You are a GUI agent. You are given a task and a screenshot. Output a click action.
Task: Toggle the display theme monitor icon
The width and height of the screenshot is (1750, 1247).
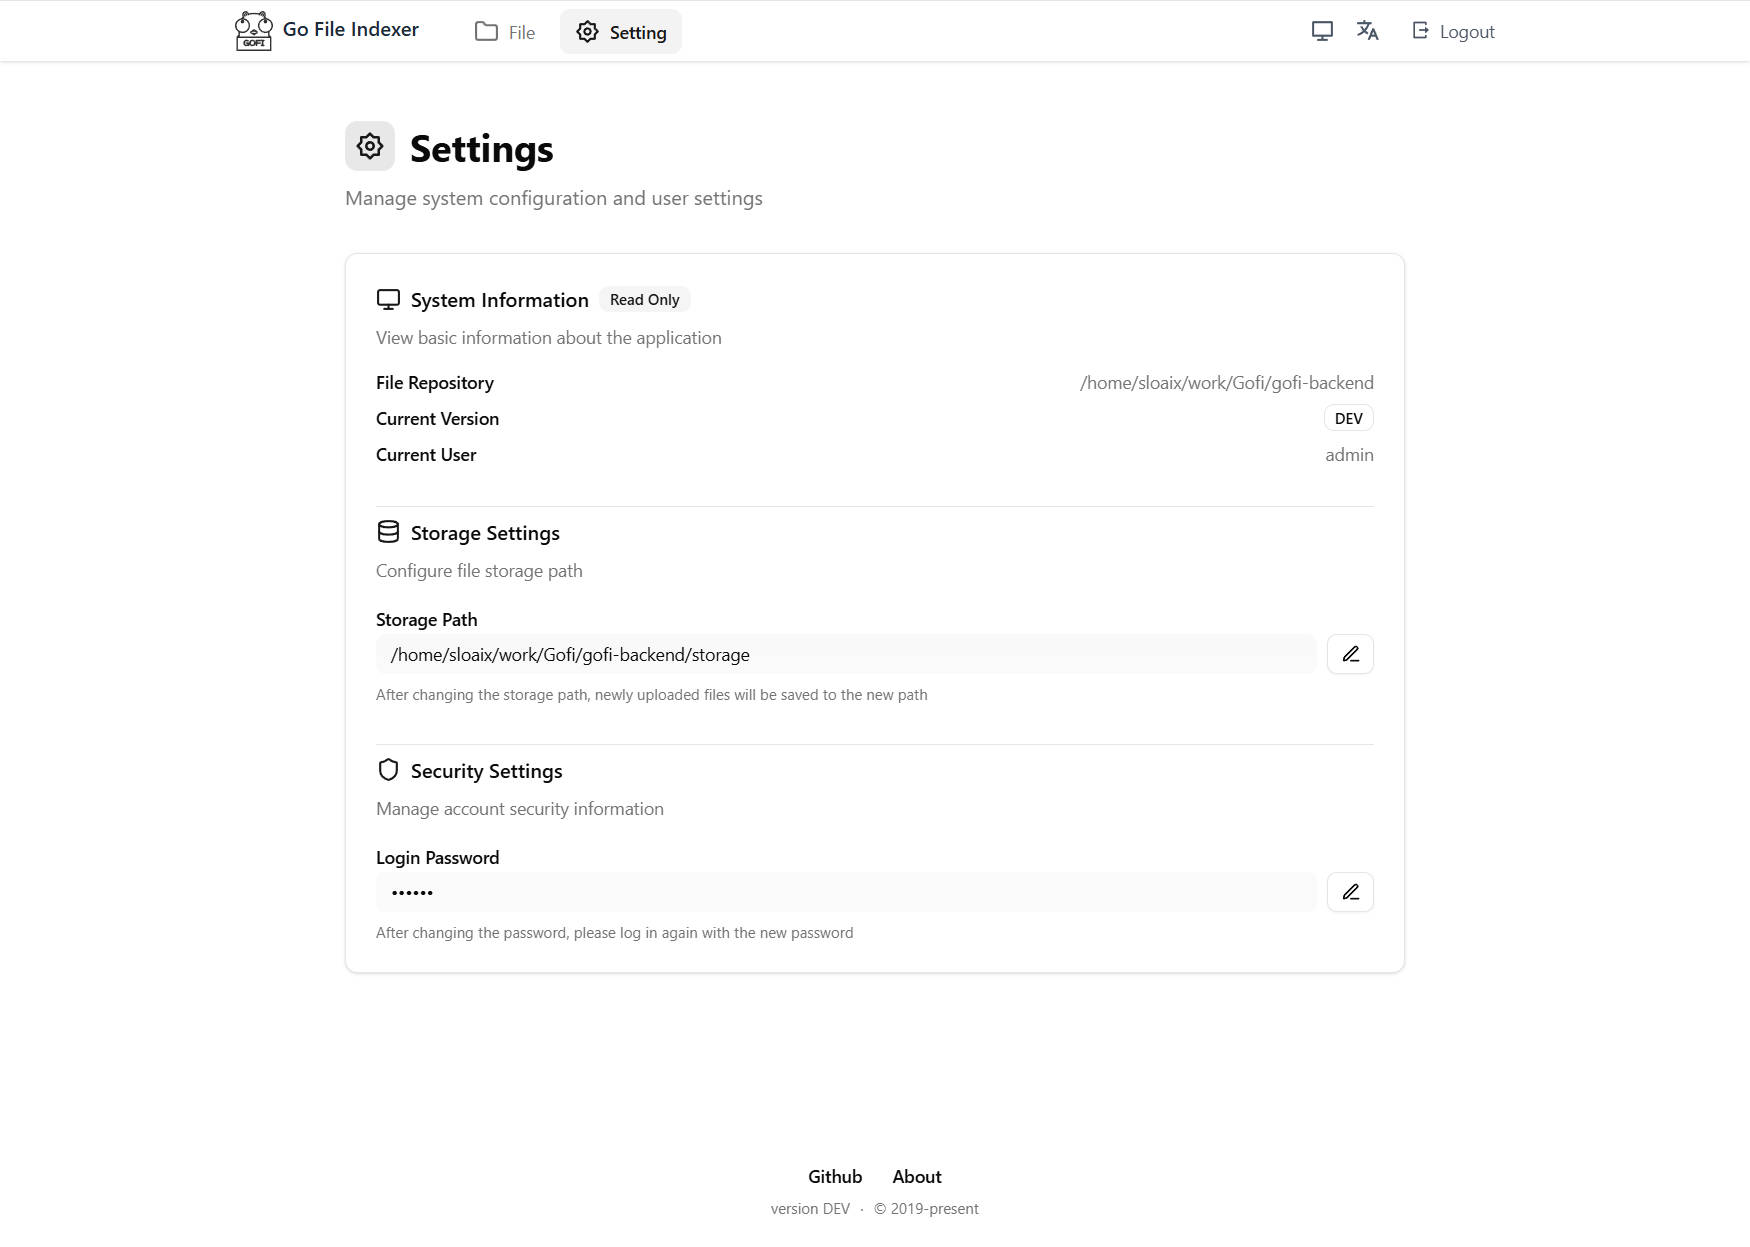pos(1322,31)
